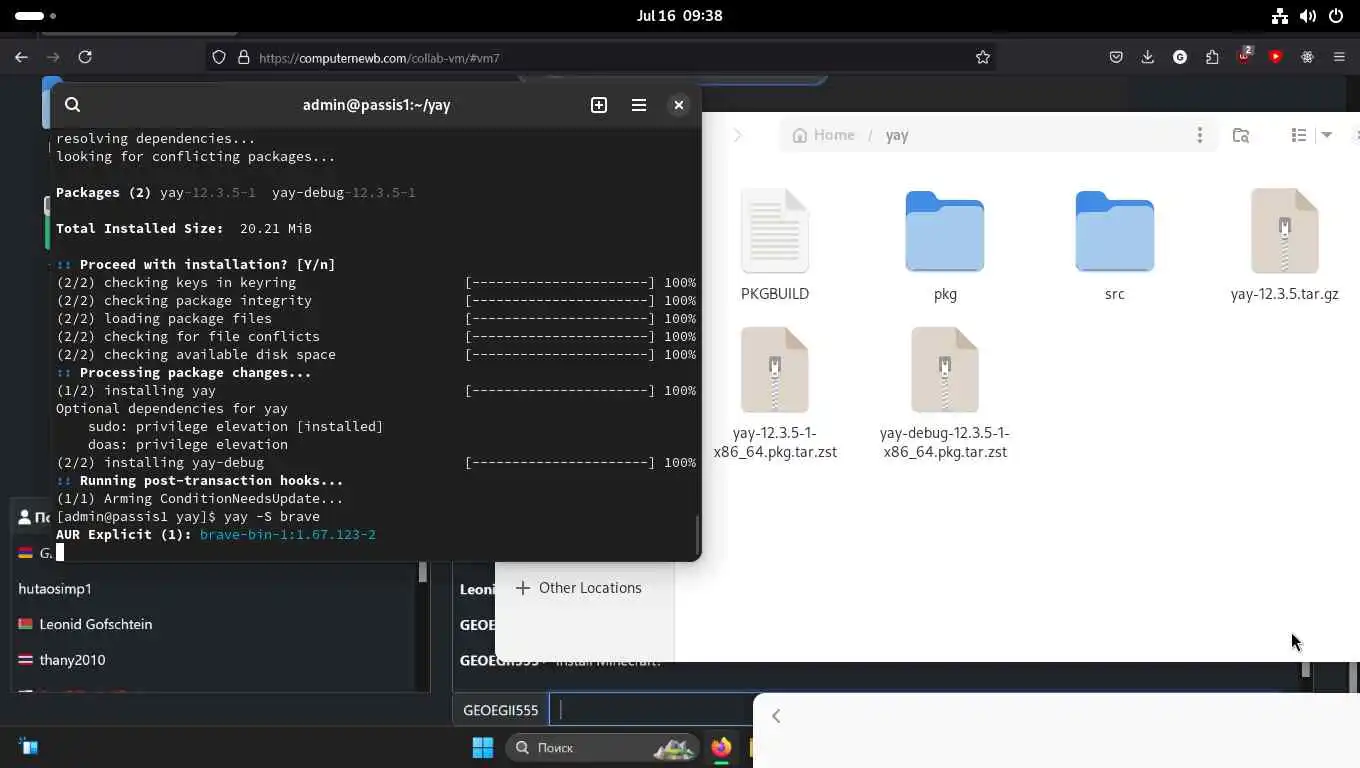Viewport: 1360px width, 768px height.
Task: Select the src folder
Action: [1115, 245]
